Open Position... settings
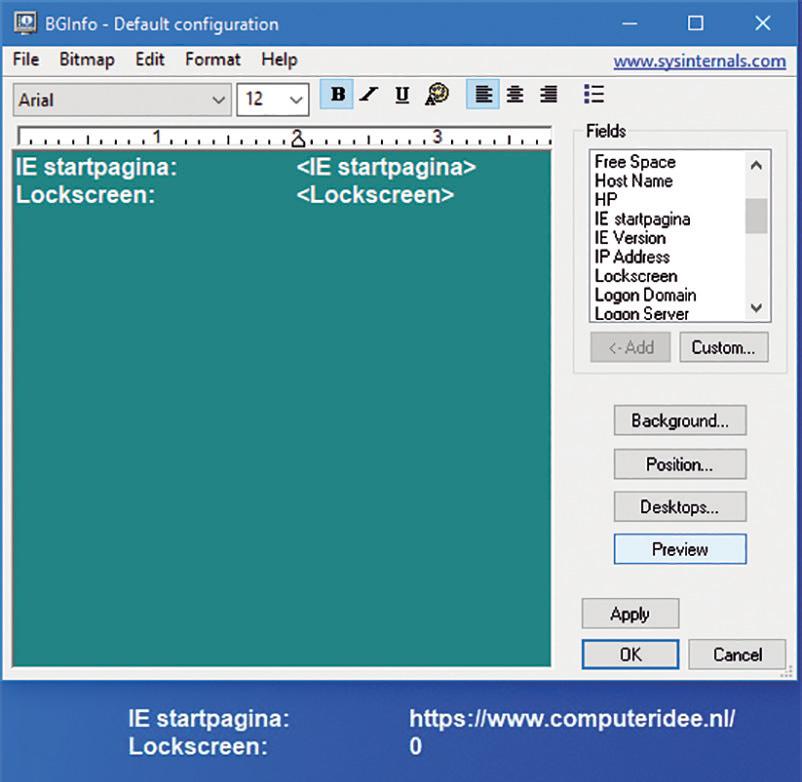 680,464
